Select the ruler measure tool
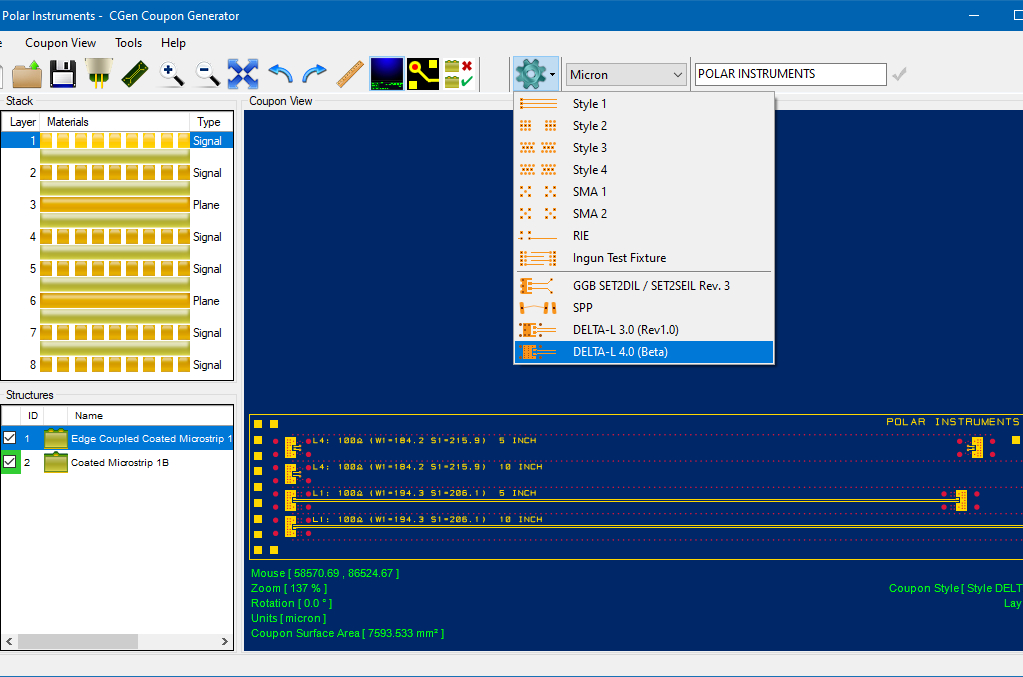This screenshot has height=677, width=1023. click(x=350, y=74)
